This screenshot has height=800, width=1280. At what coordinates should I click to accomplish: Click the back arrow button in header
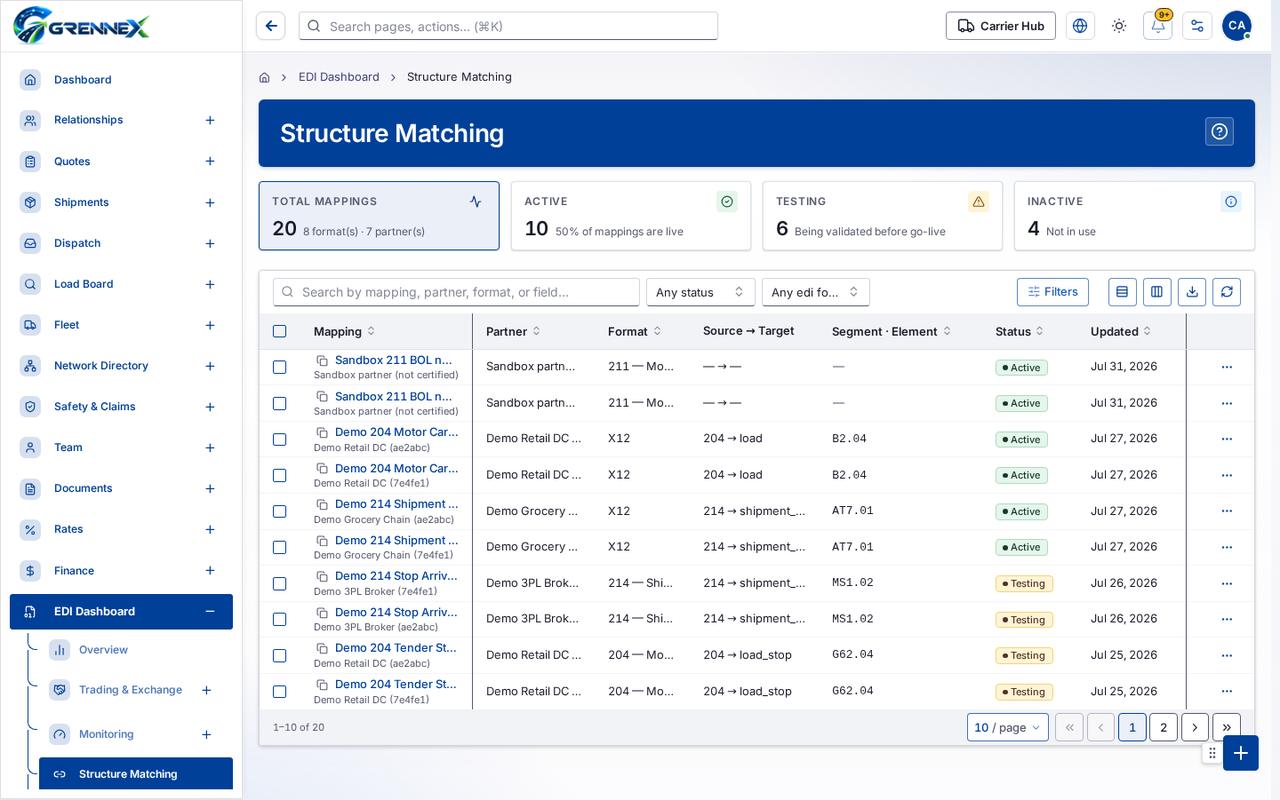pos(271,26)
